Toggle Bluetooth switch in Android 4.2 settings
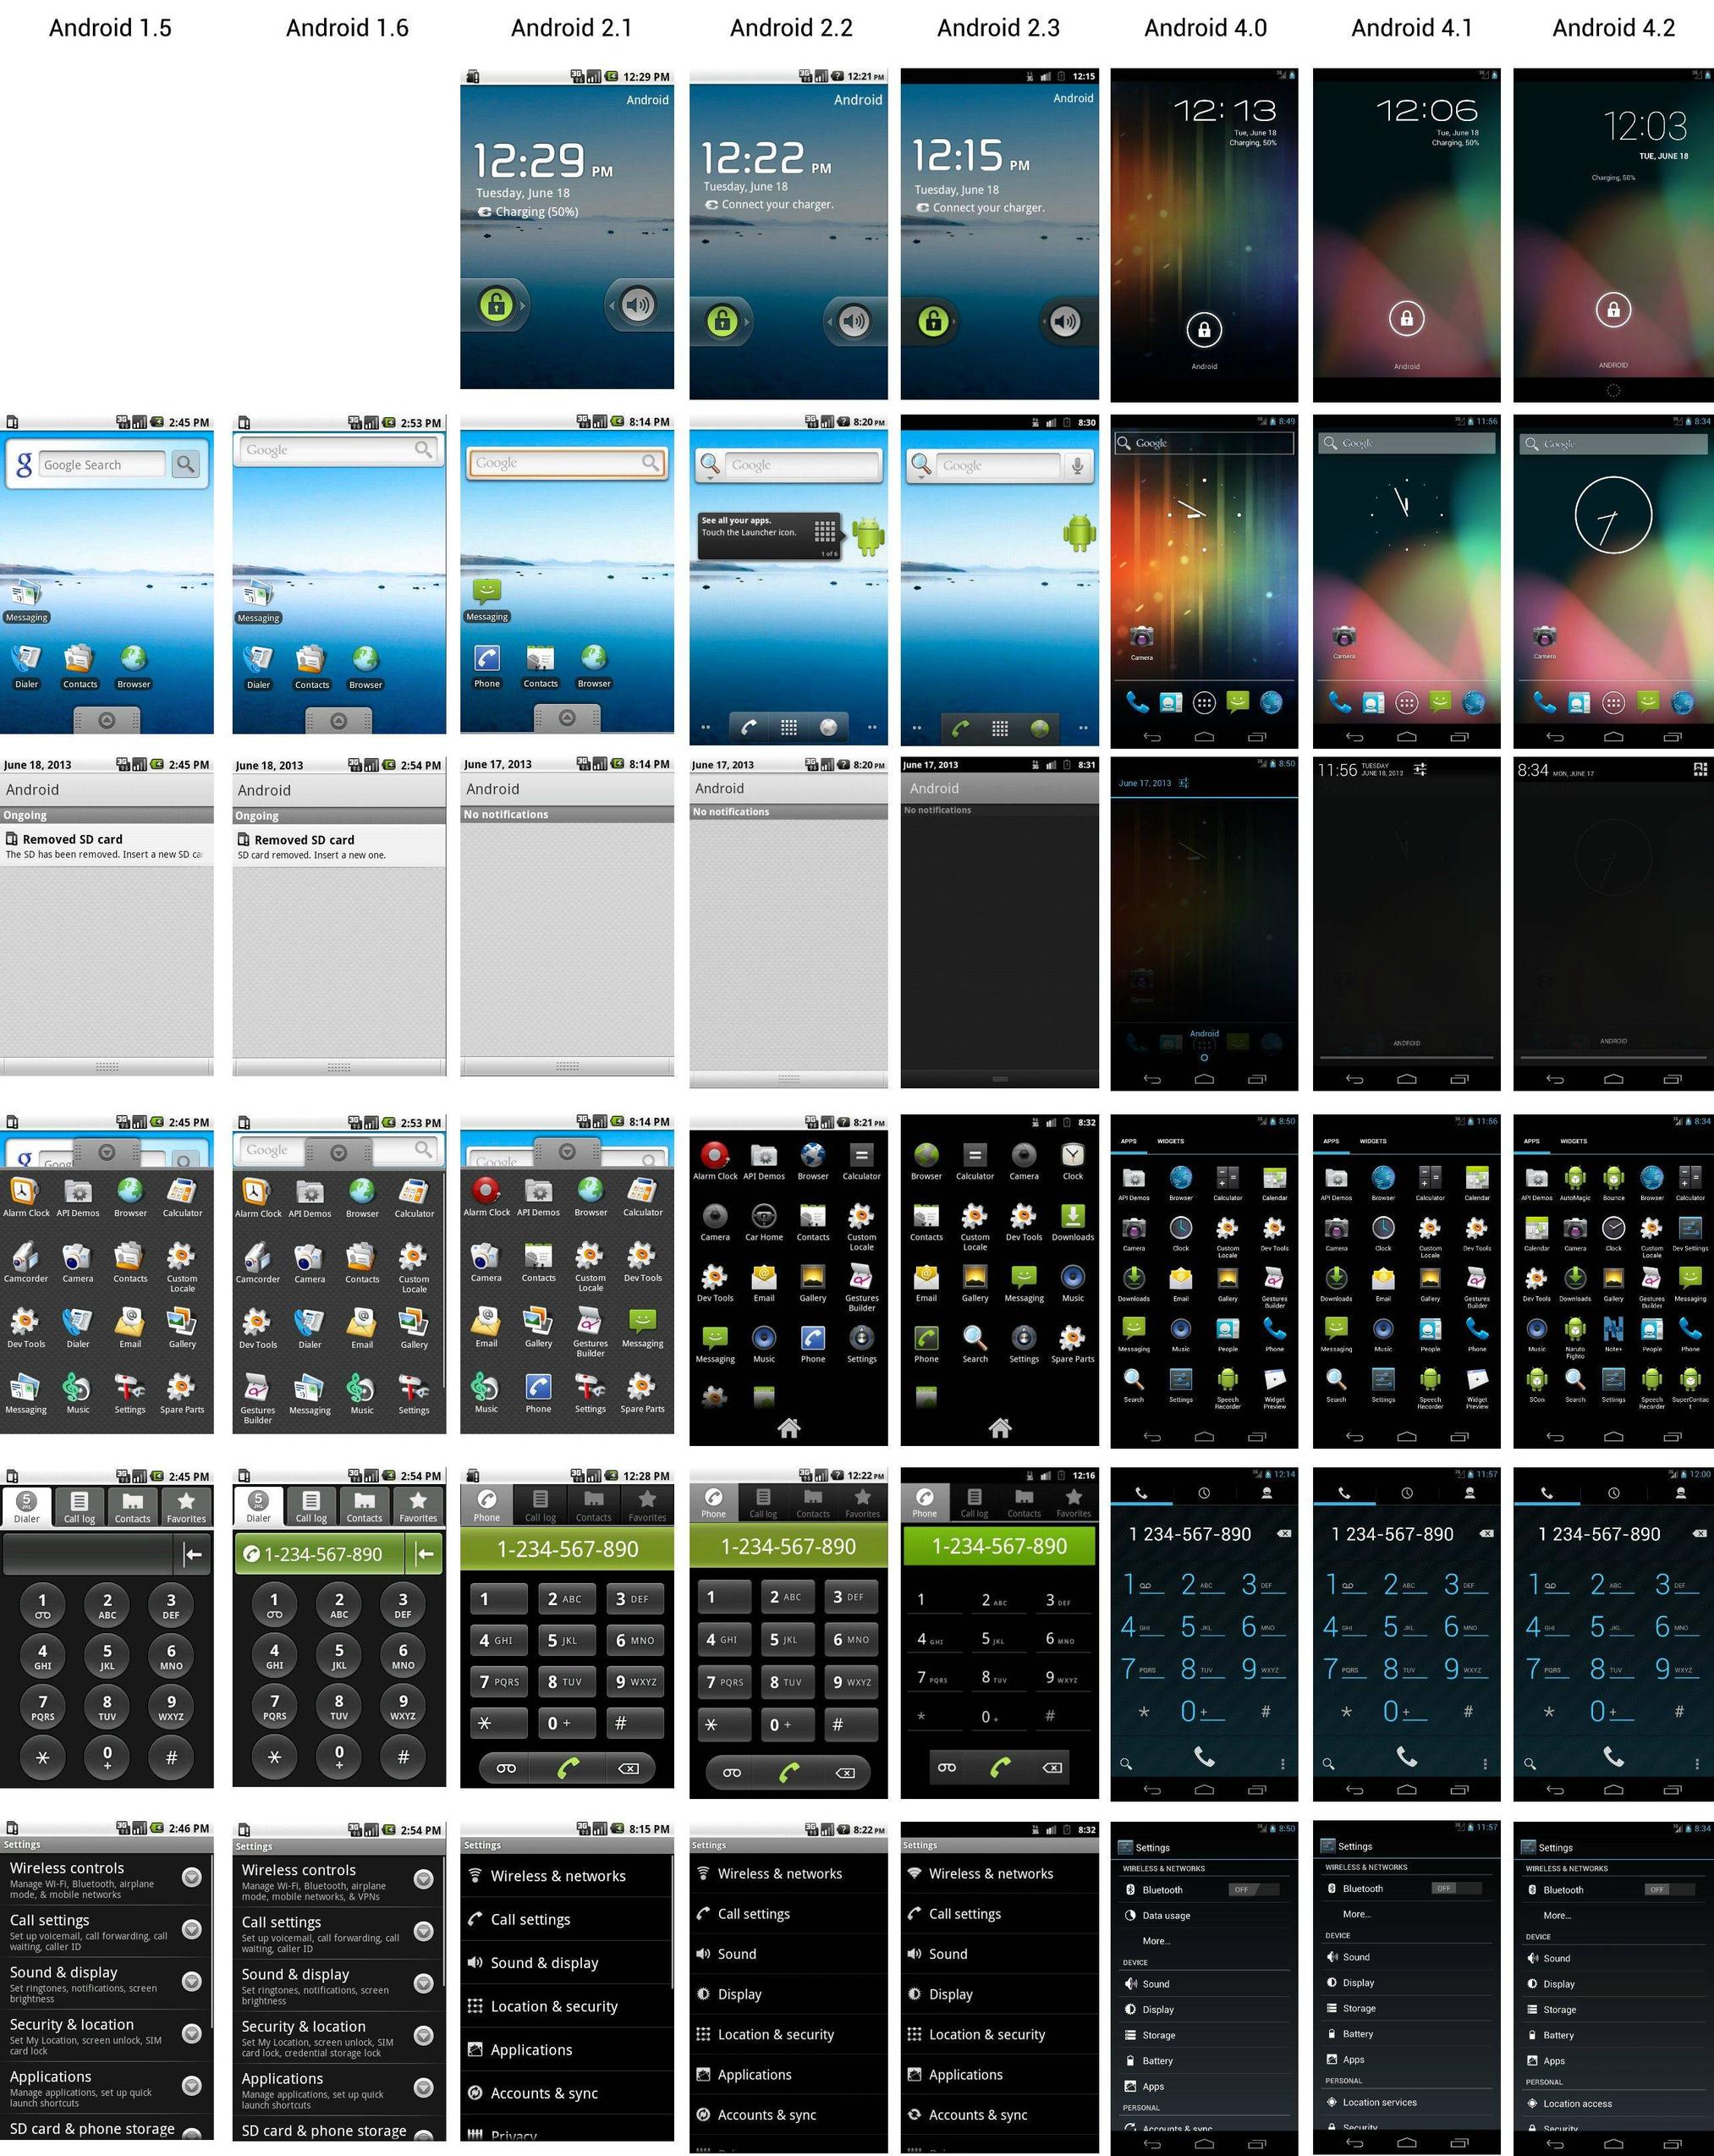 (x=1669, y=1890)
